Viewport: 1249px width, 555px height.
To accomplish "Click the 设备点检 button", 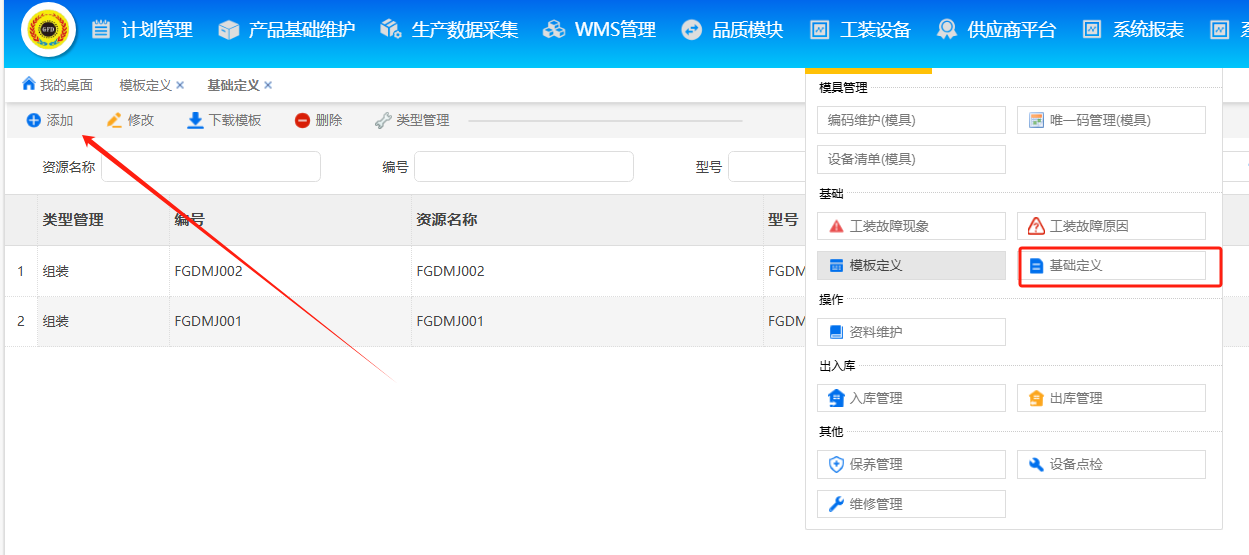I will click(1110, 464).
